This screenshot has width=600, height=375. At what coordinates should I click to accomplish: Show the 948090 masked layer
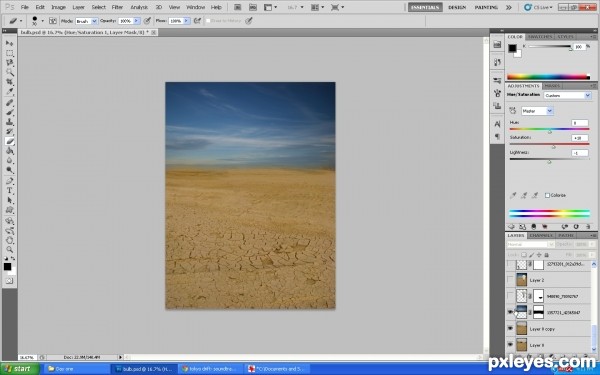510,296
